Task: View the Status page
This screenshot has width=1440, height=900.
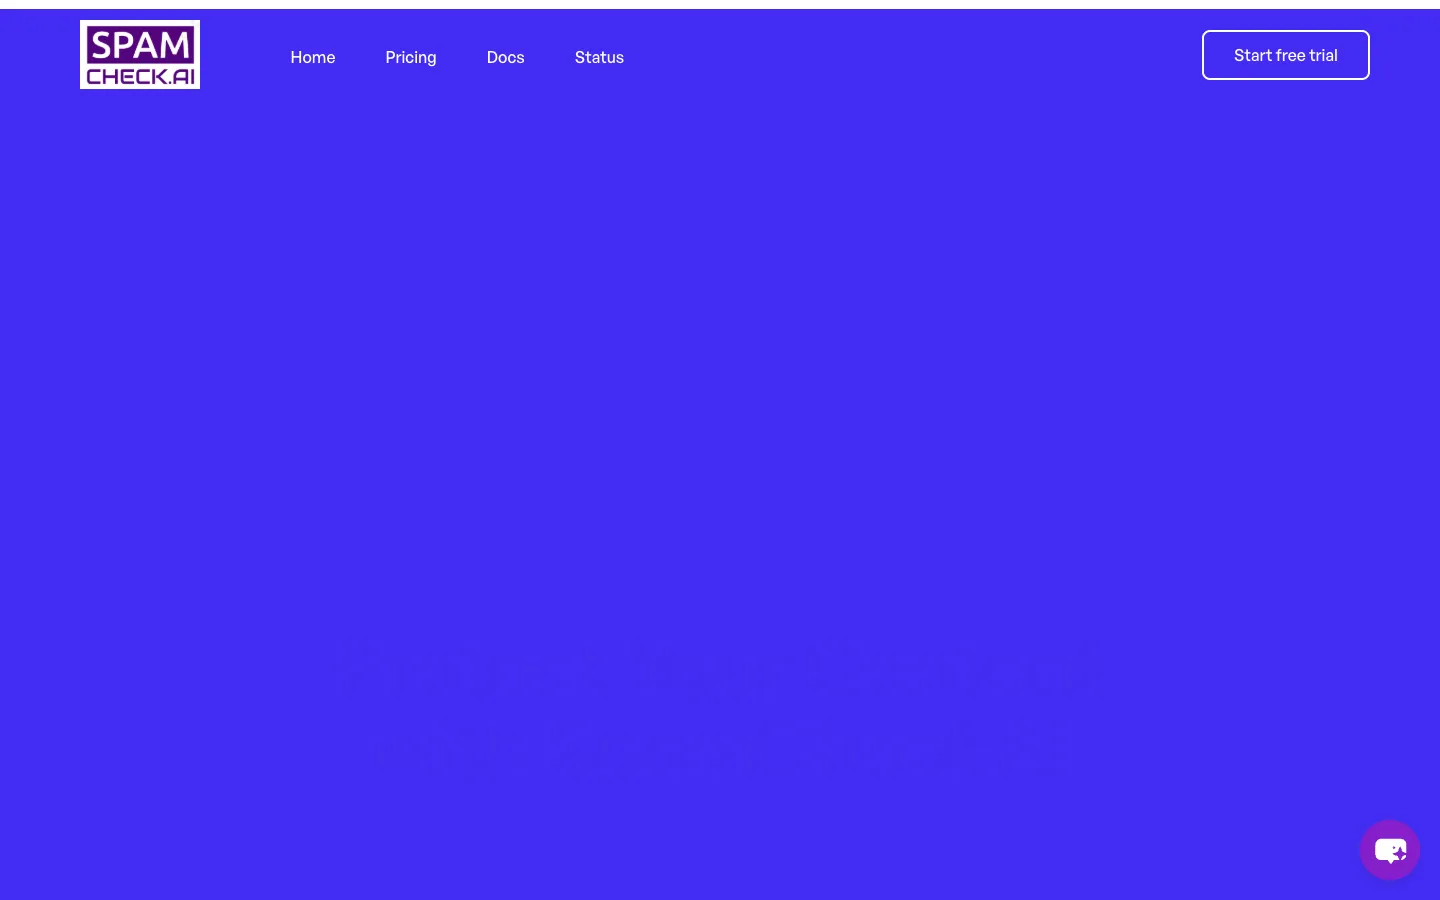Action: [599, 57]
